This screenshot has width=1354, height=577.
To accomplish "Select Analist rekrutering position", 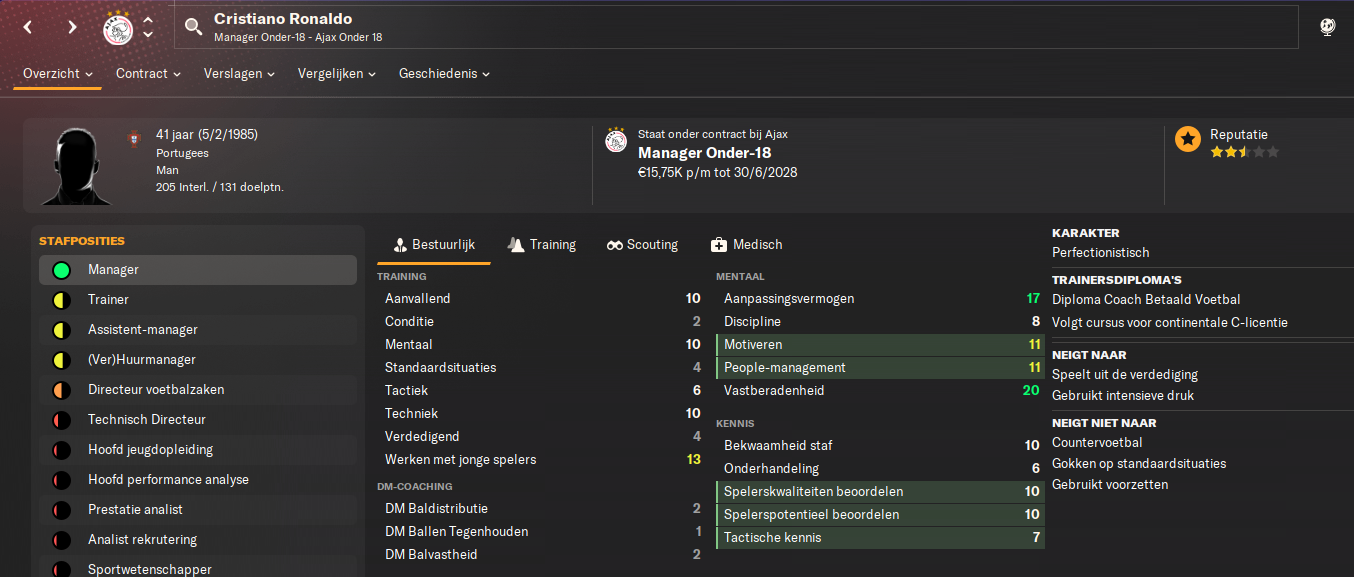I will [x=198, y=540].
